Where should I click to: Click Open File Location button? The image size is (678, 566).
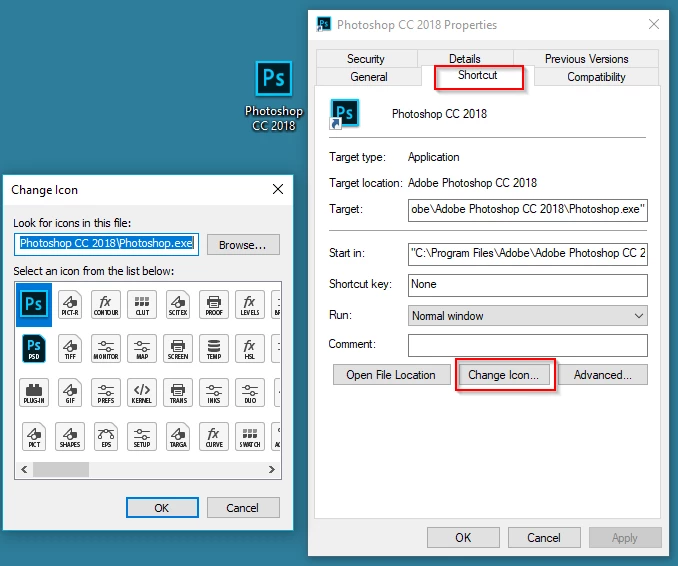point(391,375)
